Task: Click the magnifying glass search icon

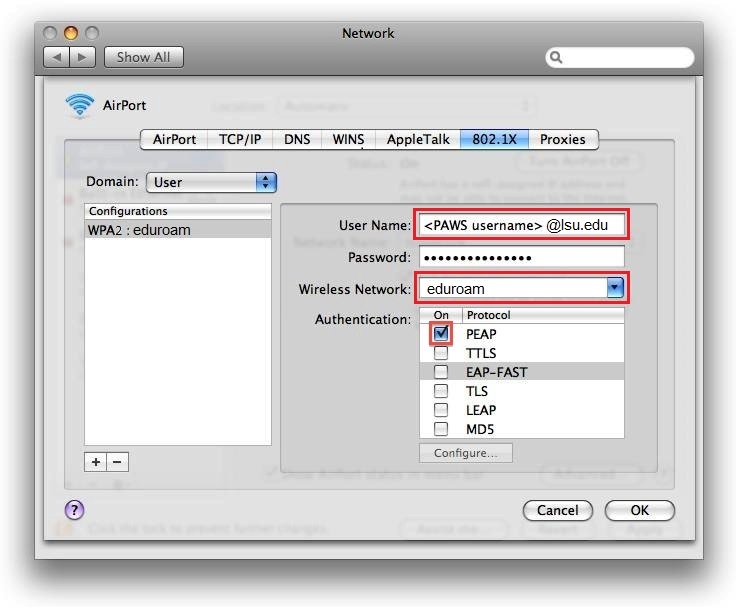Action: (x=556, y=57)
